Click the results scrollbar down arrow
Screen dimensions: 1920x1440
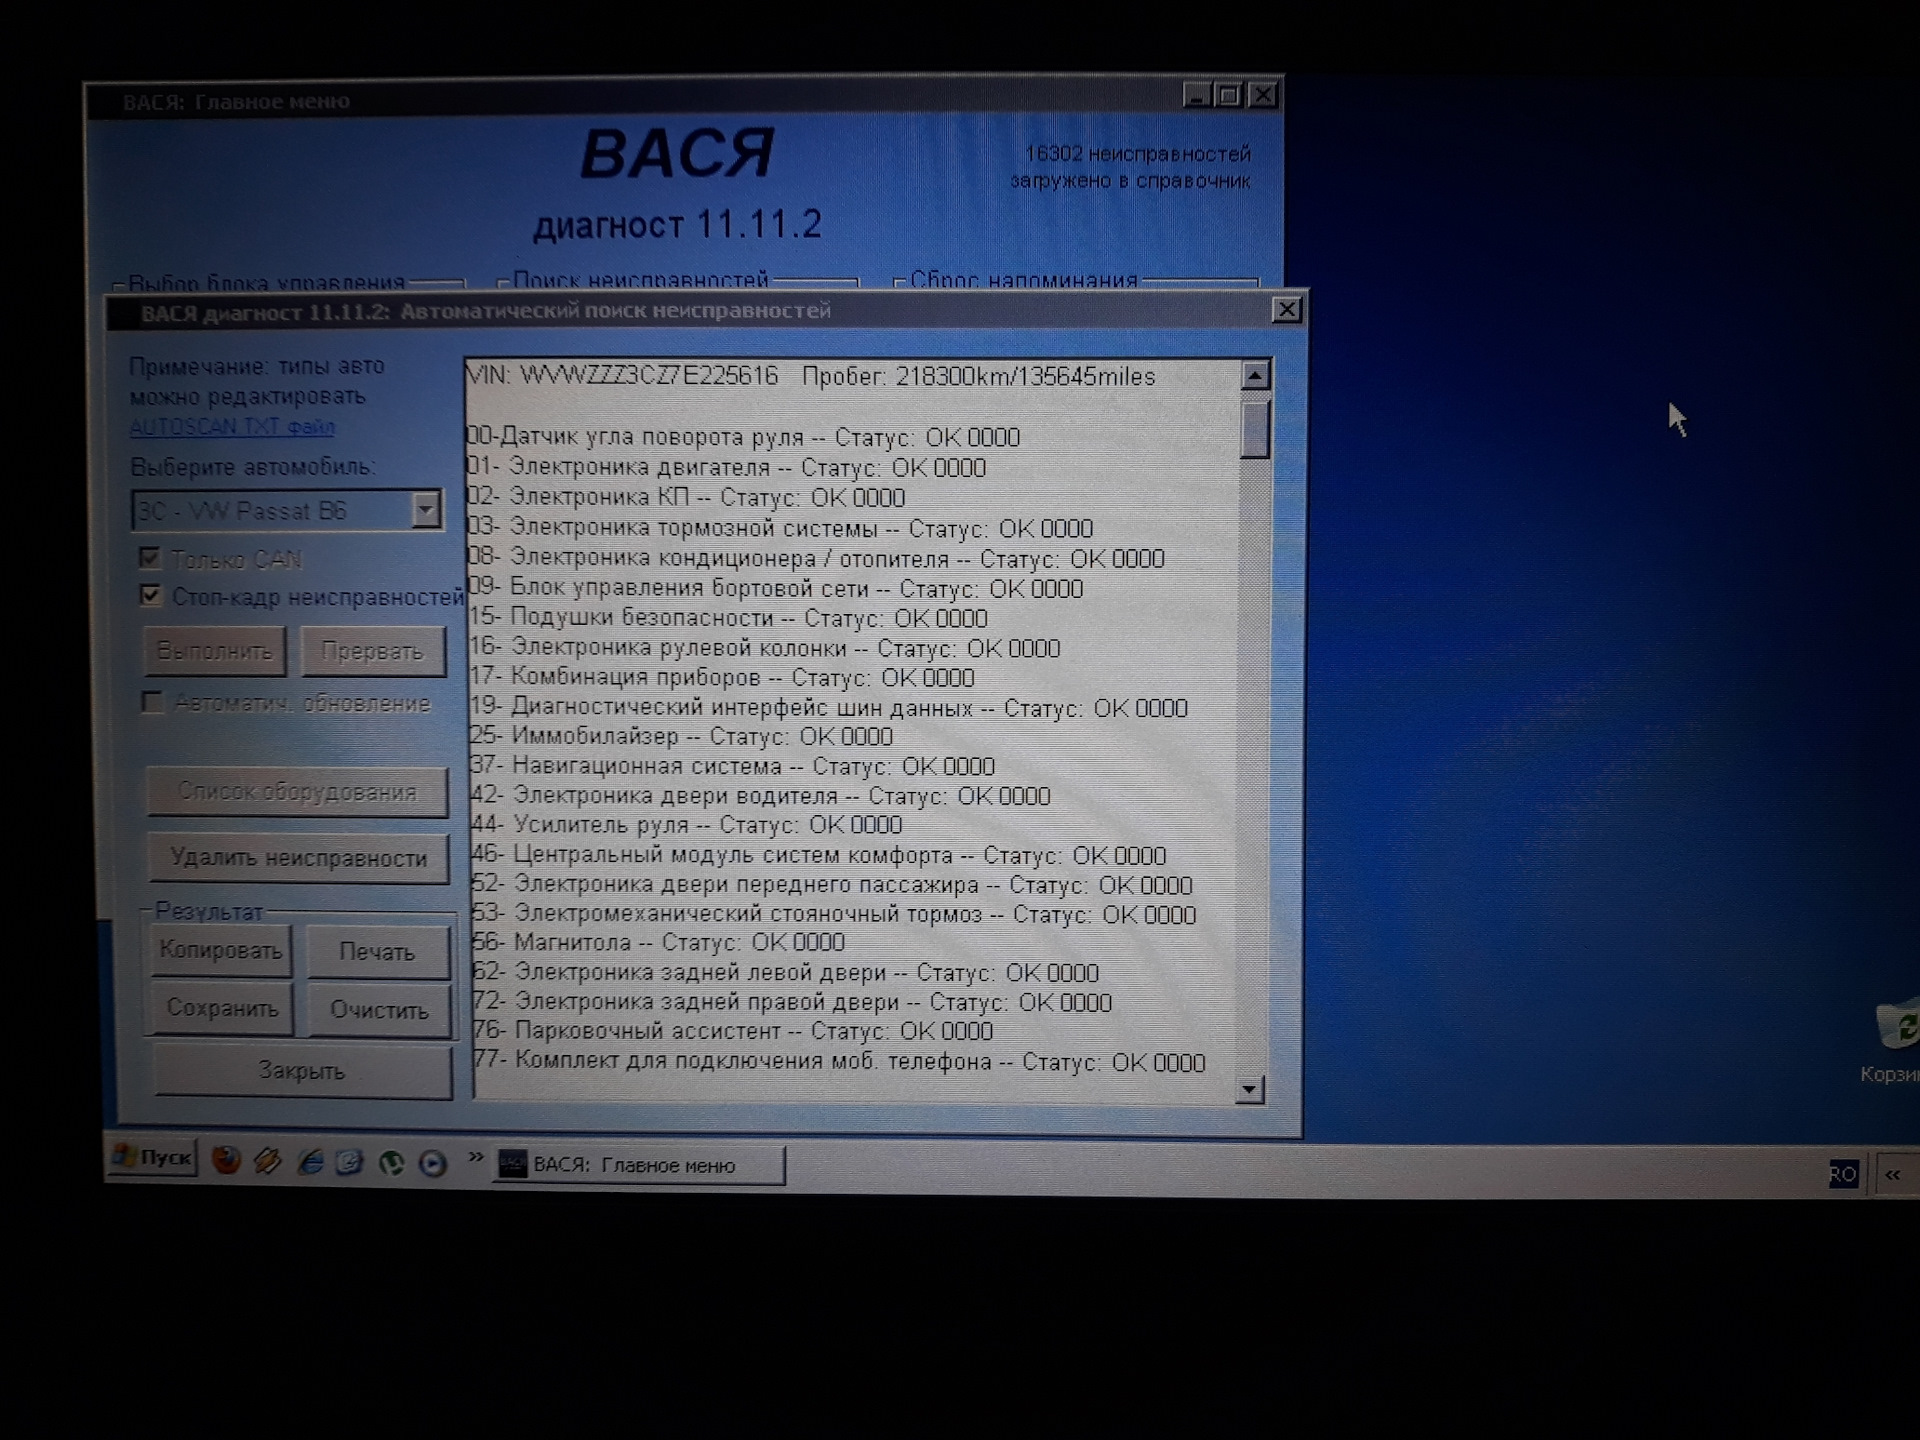pos(1250,1089)
